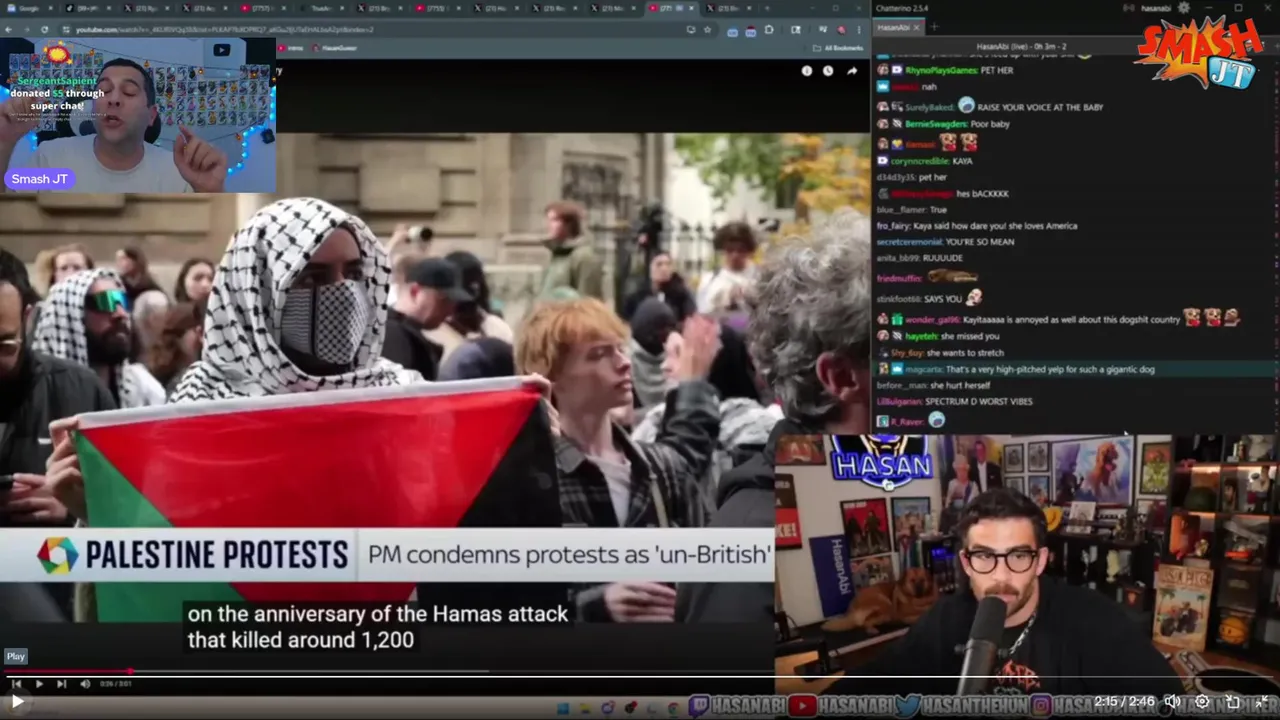The image size is (1280, 720).
Task: Click the share arrow icon above the video
Action: coord(852,71)
